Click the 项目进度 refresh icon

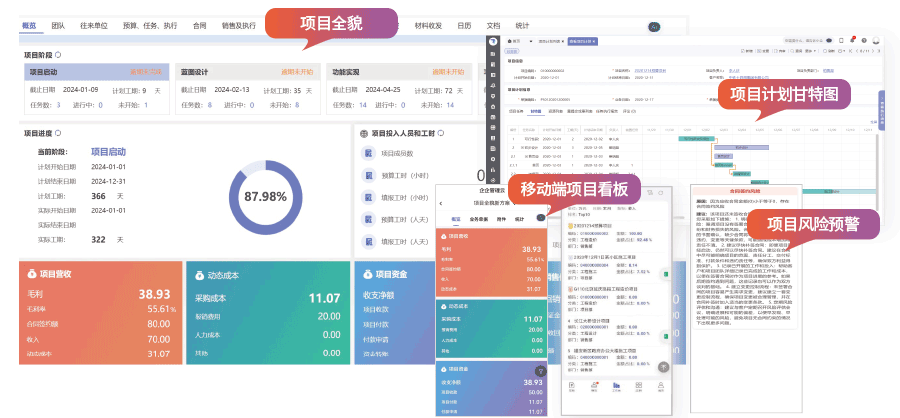coord(58,131)
